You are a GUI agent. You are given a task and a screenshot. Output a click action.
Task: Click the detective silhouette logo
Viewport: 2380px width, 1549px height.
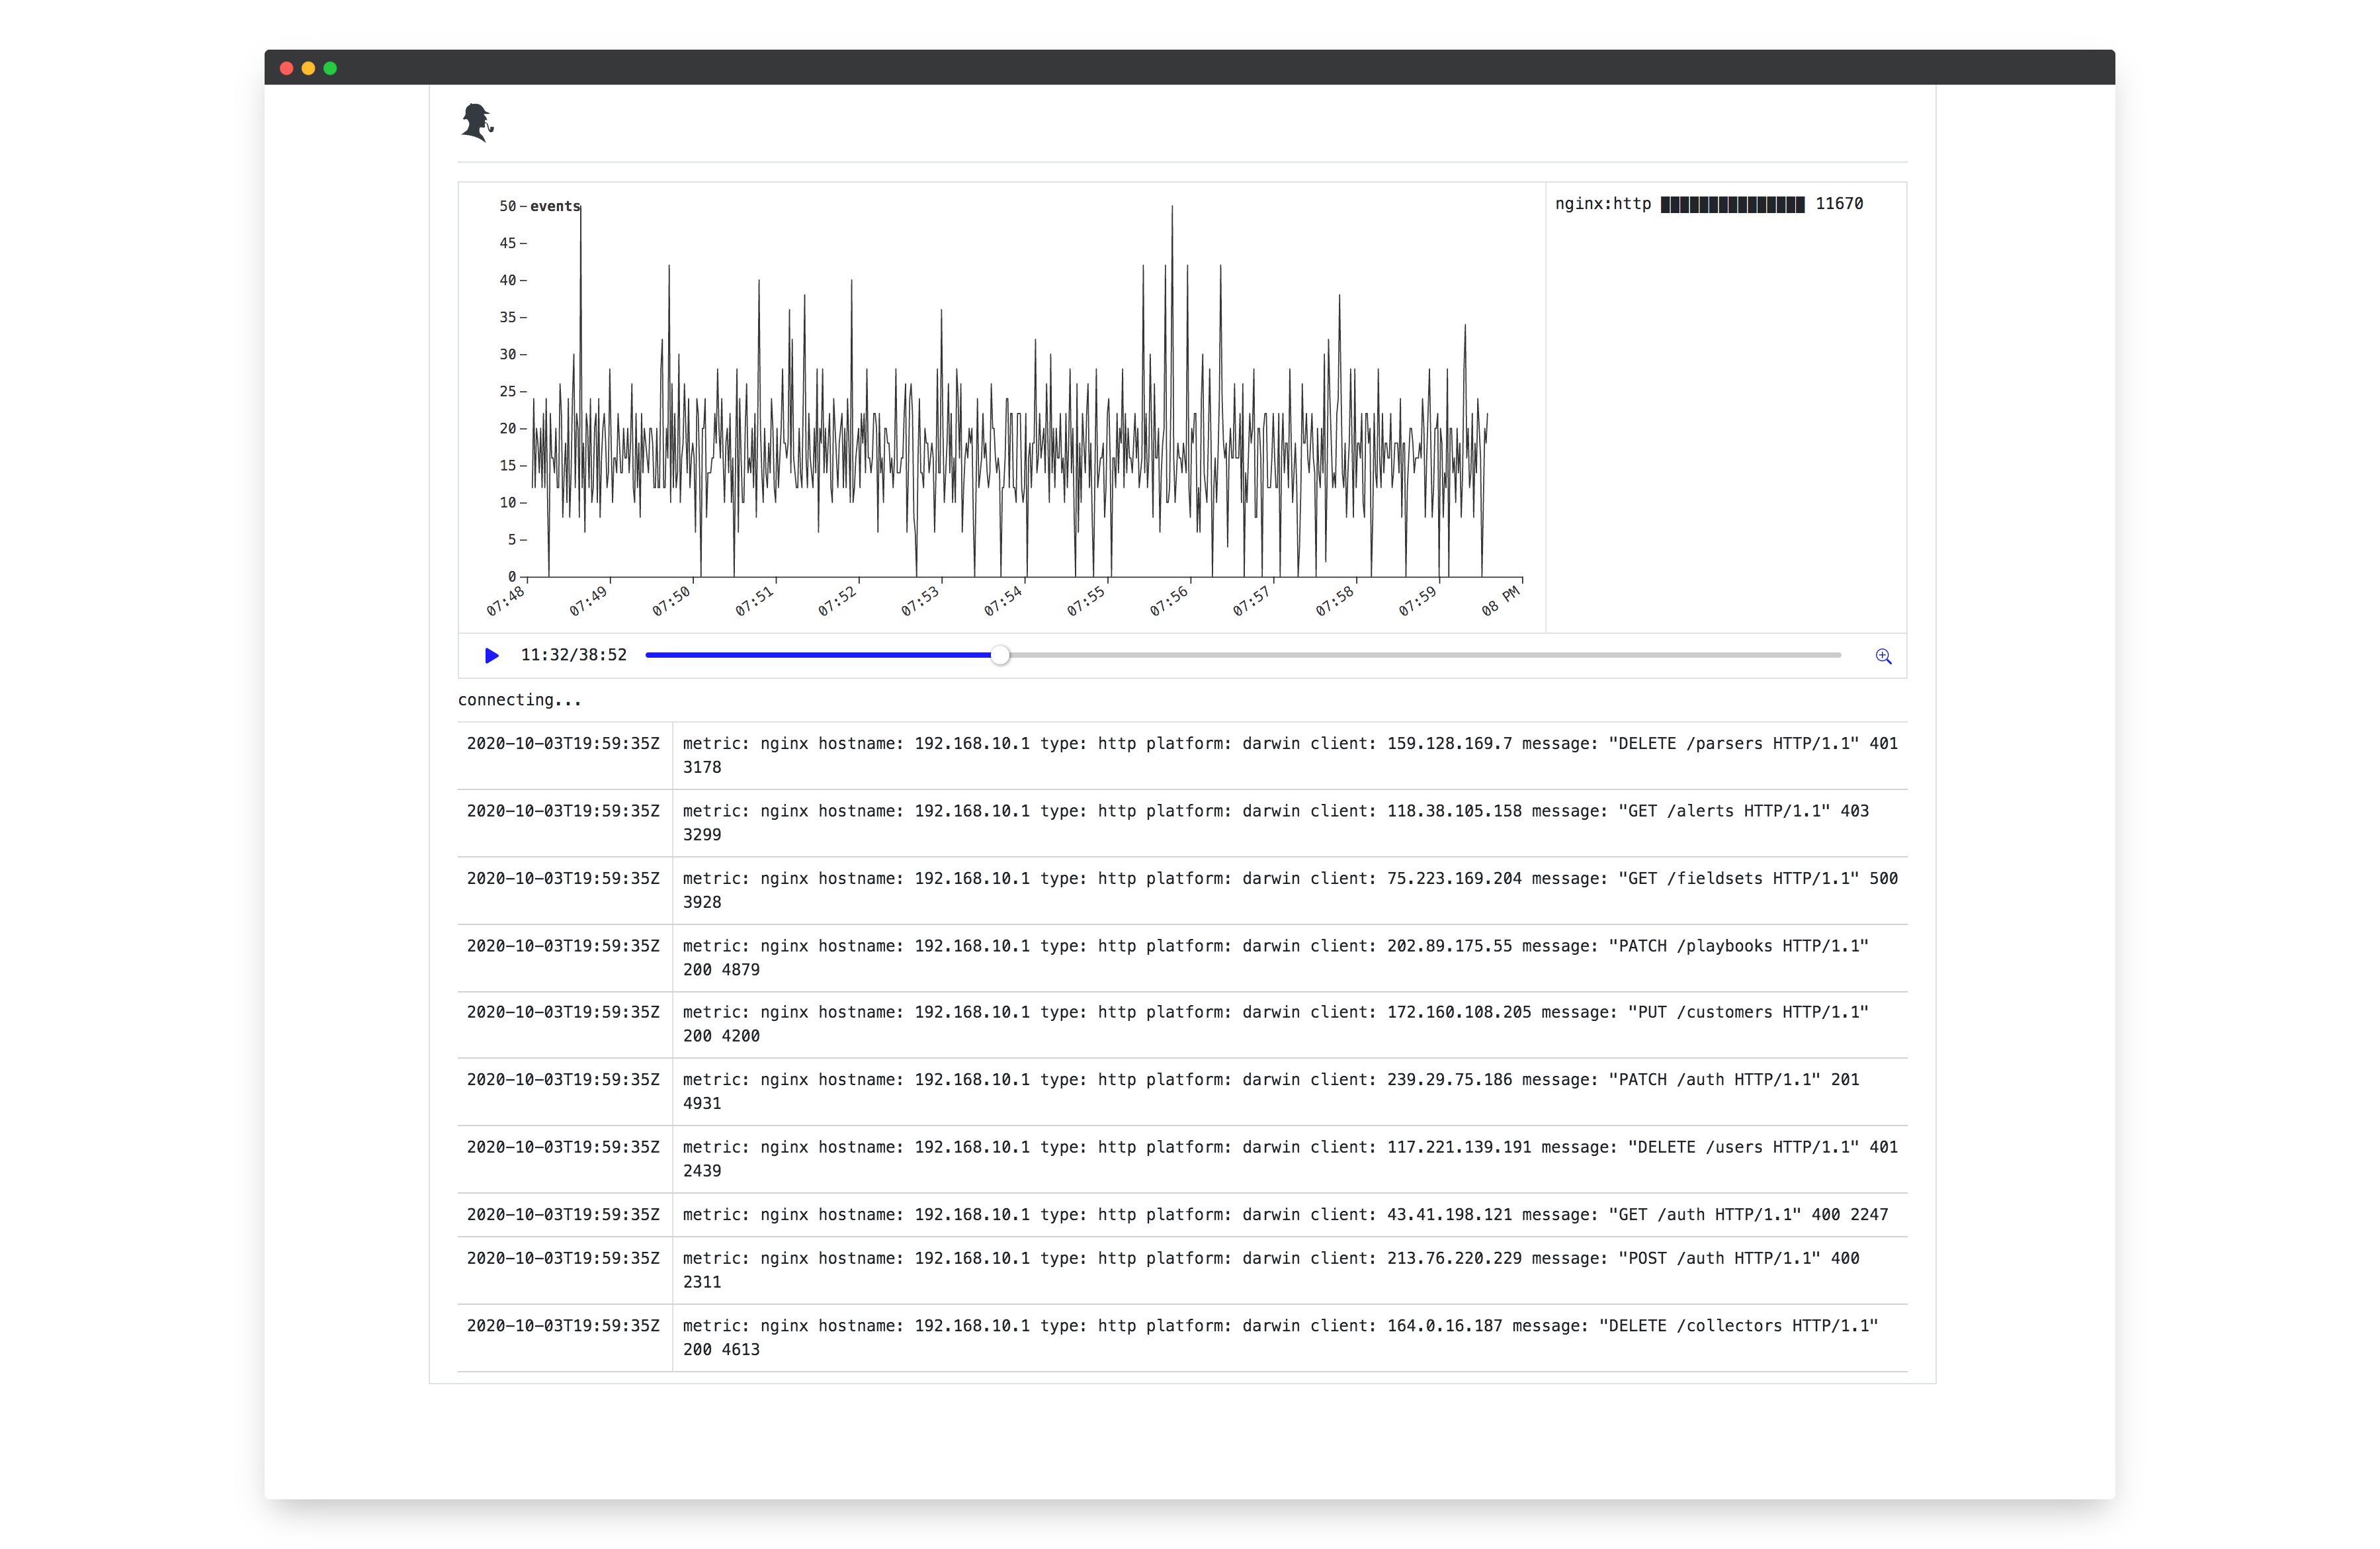[x=477, y=122]
